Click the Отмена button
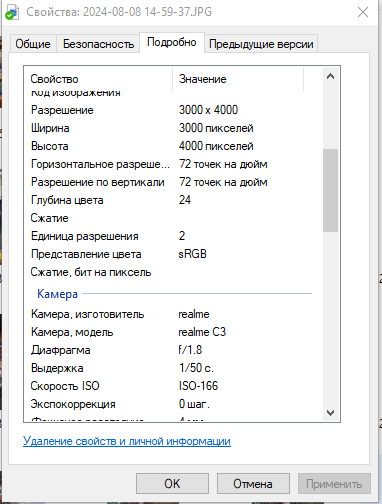Viewport: 382px width, 504px height. [253, 484]
